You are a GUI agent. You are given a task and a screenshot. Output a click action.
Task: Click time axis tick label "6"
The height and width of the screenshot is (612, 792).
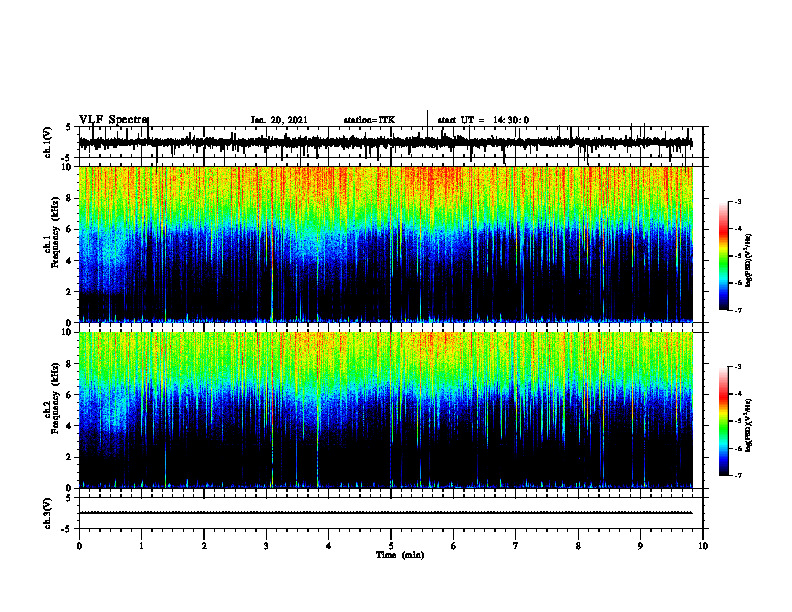[454, 546]
